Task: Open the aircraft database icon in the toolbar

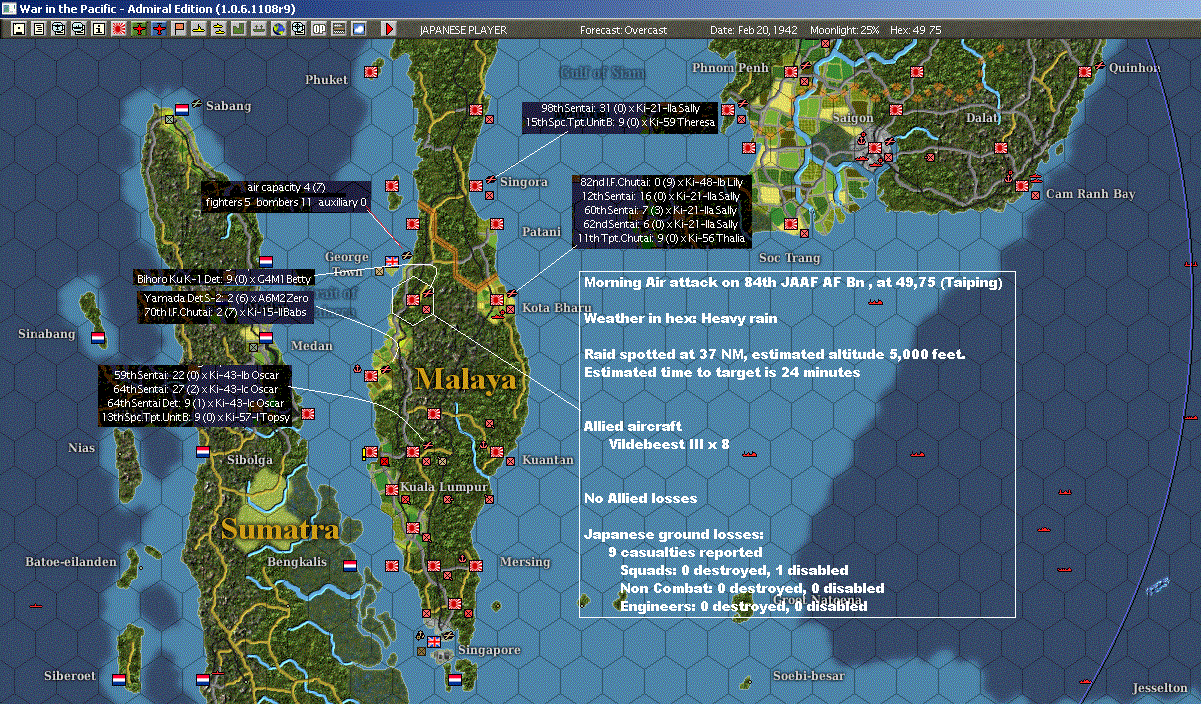Action: [58, 30]
